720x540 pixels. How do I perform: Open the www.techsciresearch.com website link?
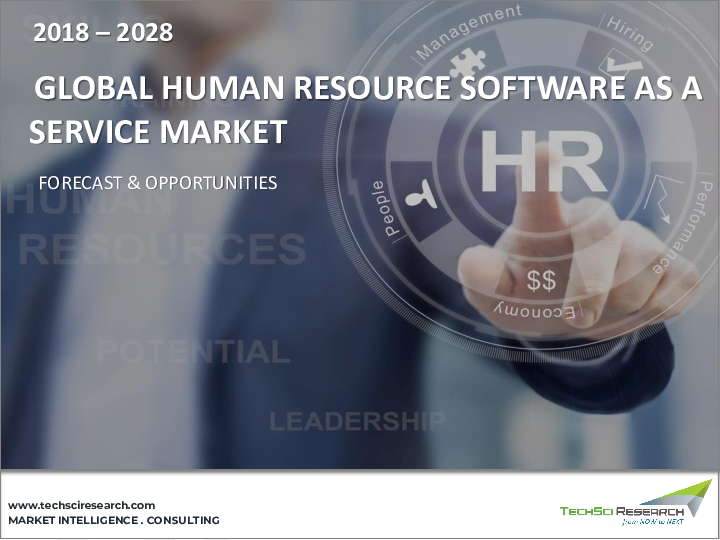(x=81, y=506)
